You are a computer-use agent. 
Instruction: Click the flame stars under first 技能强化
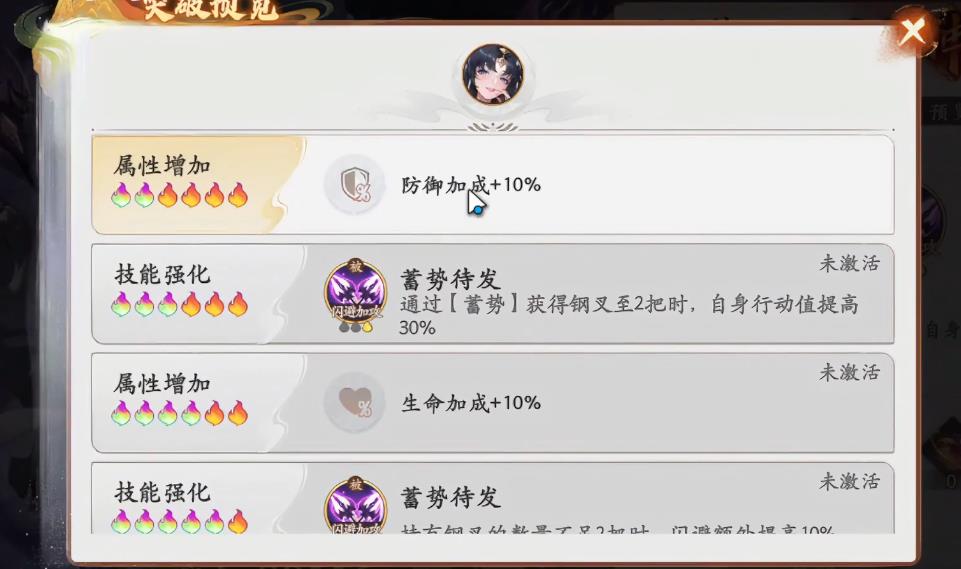pos(180,304)
